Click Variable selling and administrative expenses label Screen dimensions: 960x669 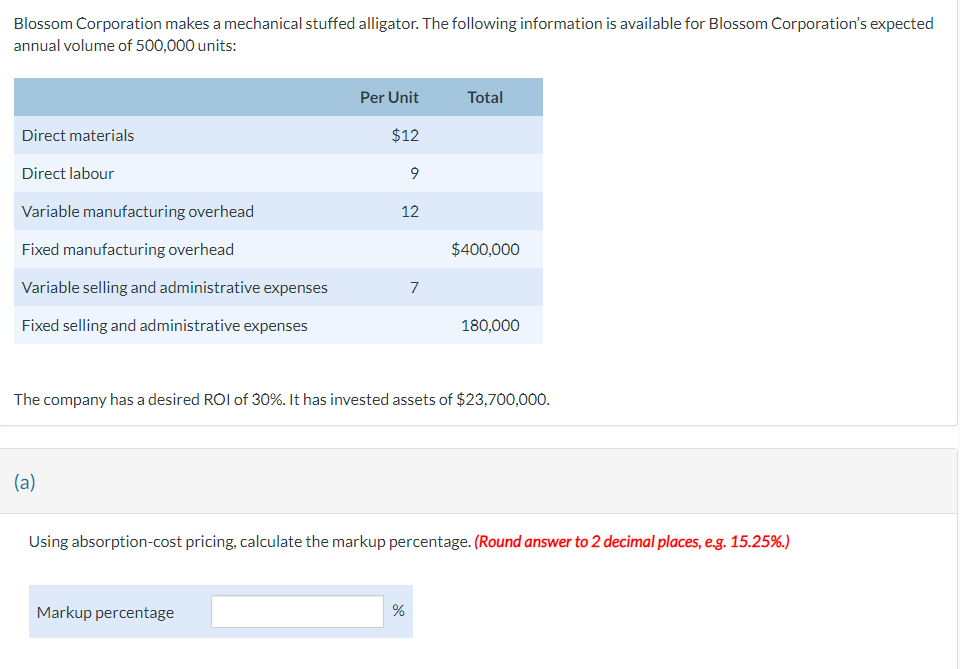175,287
